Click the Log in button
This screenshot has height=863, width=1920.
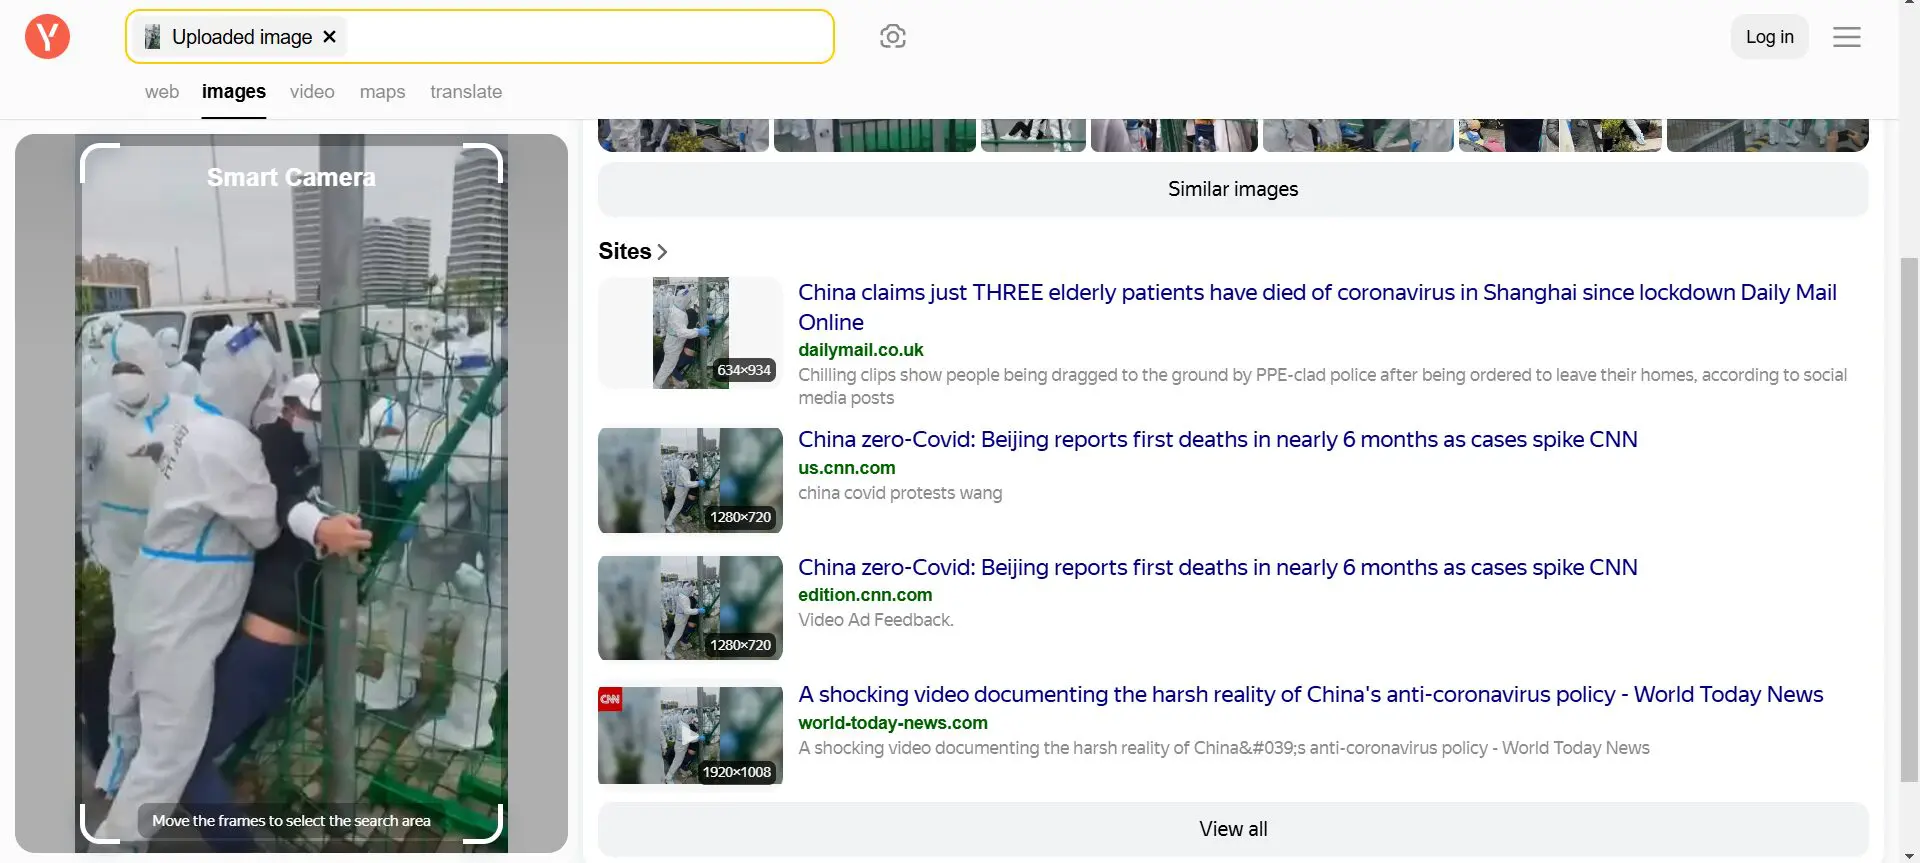[x=1769, y=37]
